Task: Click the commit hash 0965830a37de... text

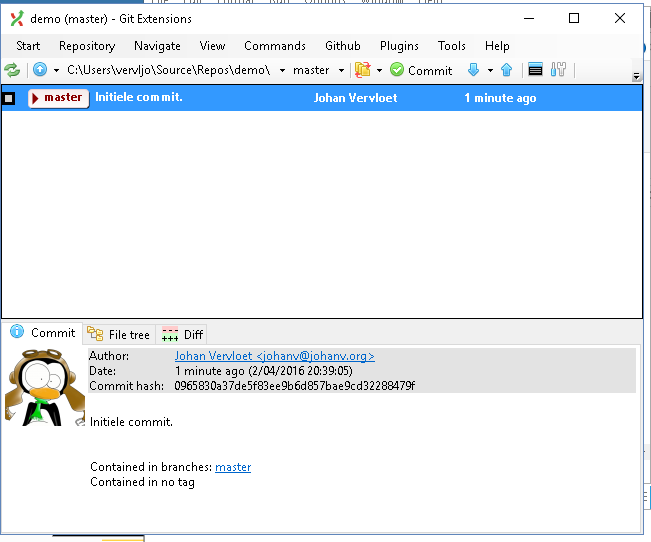Action: [x=294, y=386]
